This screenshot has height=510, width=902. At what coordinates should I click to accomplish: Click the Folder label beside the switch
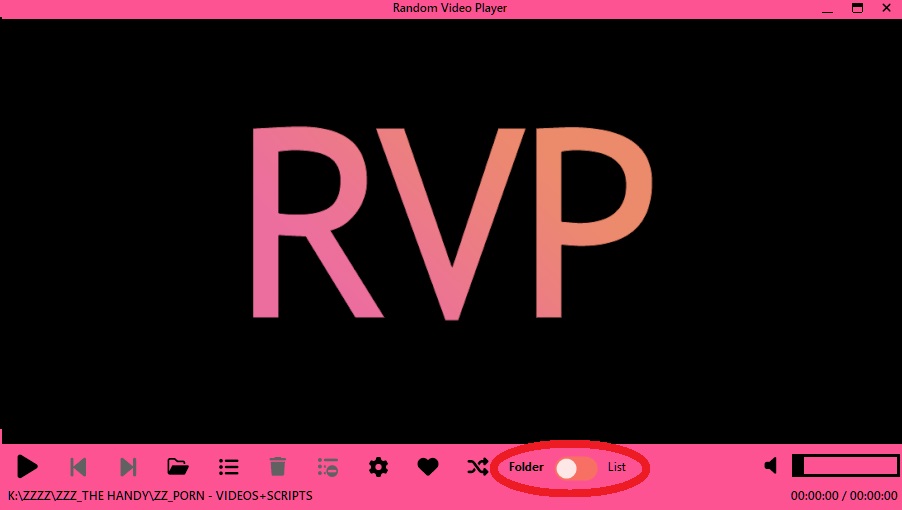[526, 468]
